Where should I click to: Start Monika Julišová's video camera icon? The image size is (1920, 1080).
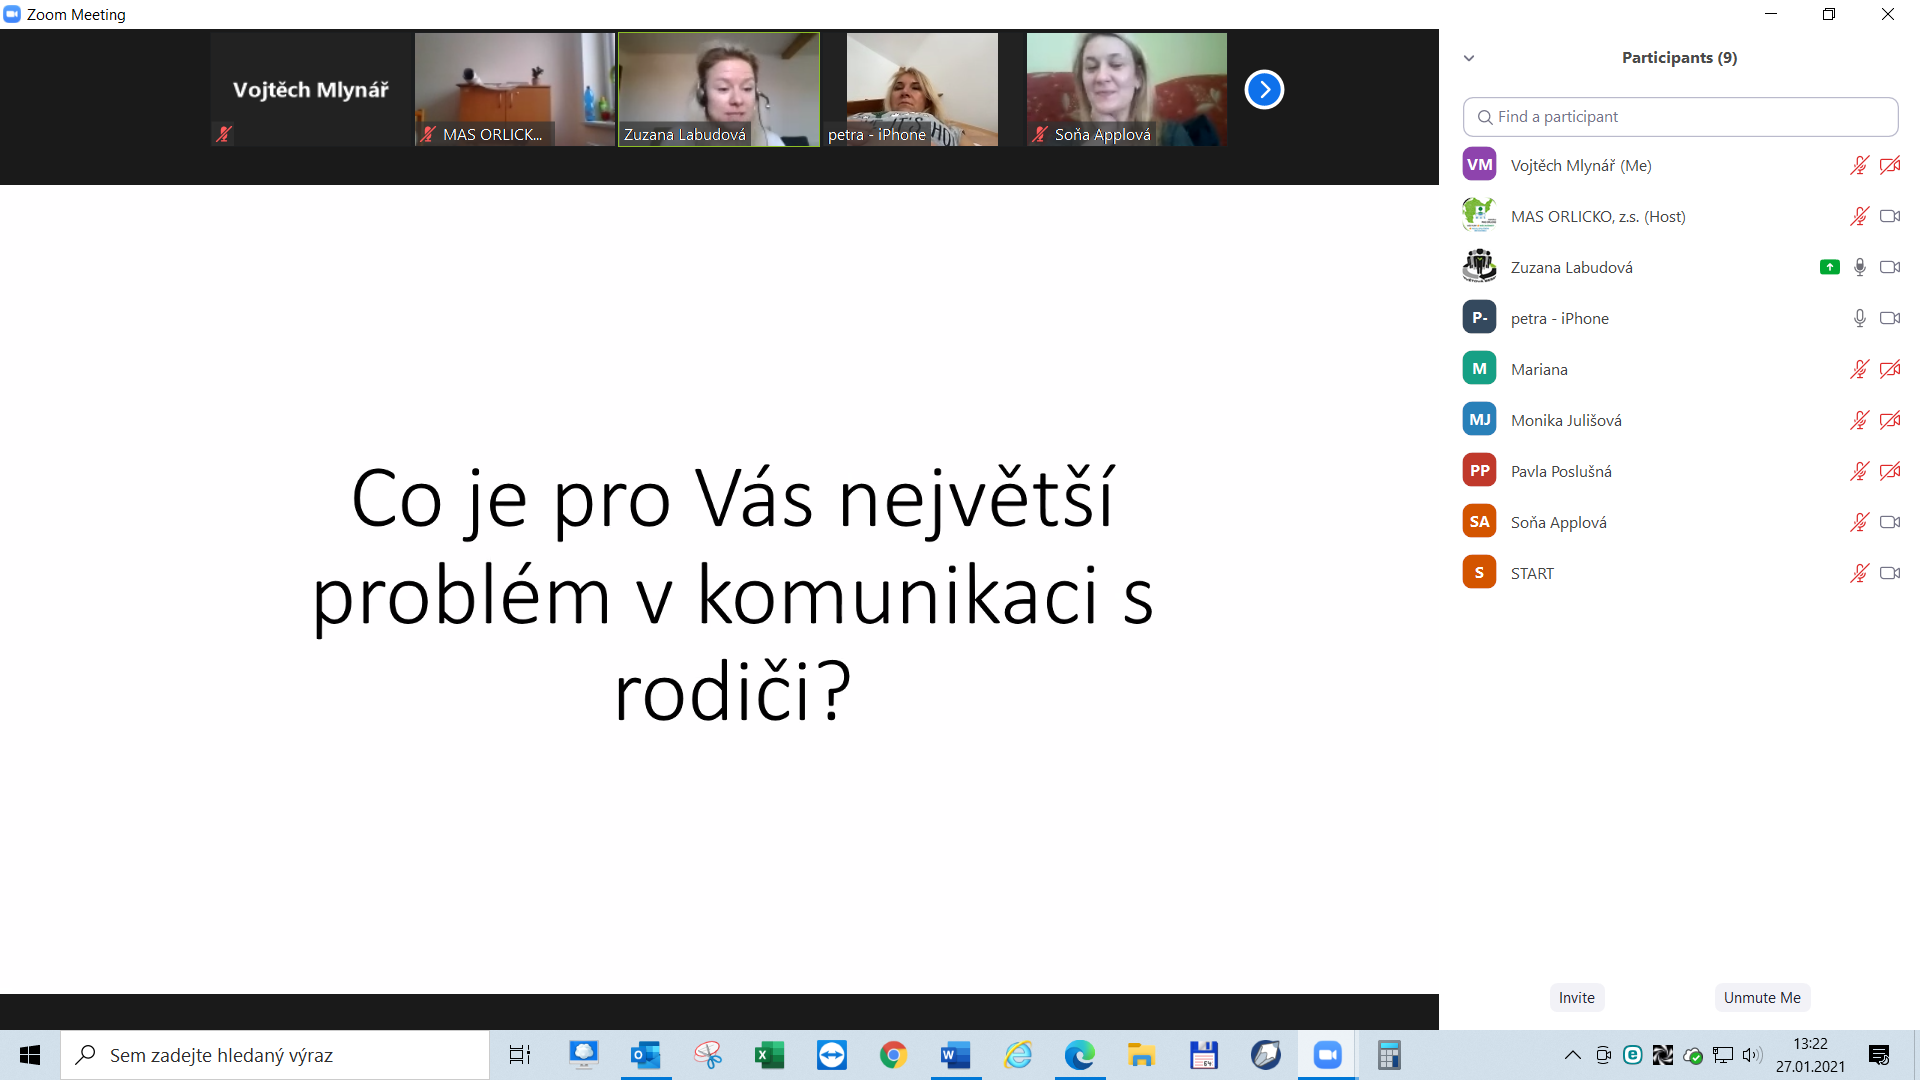coord(1890,420)
